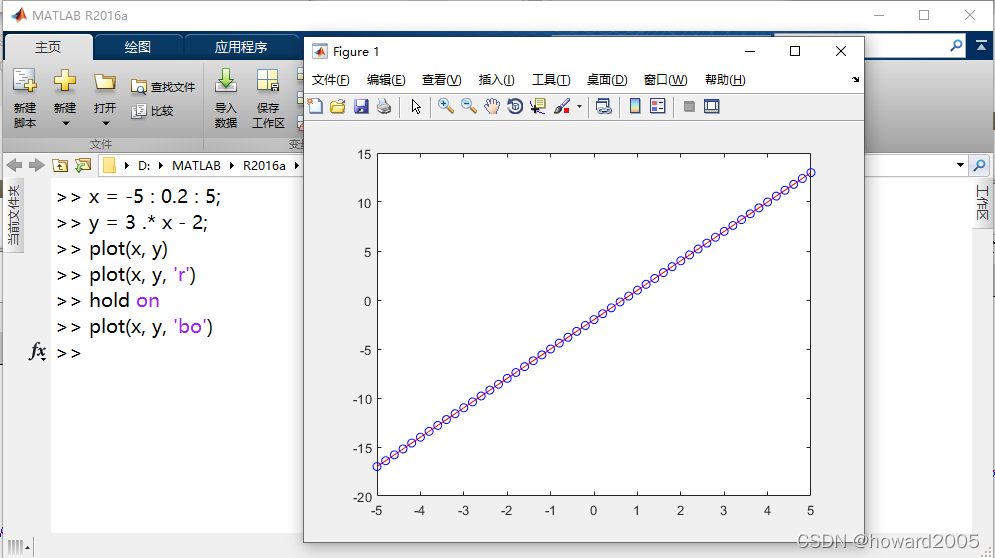The width and height of the screenshot is (995, 558).
Task: Click search folder magnifier beside address bar
Action: 980,166
